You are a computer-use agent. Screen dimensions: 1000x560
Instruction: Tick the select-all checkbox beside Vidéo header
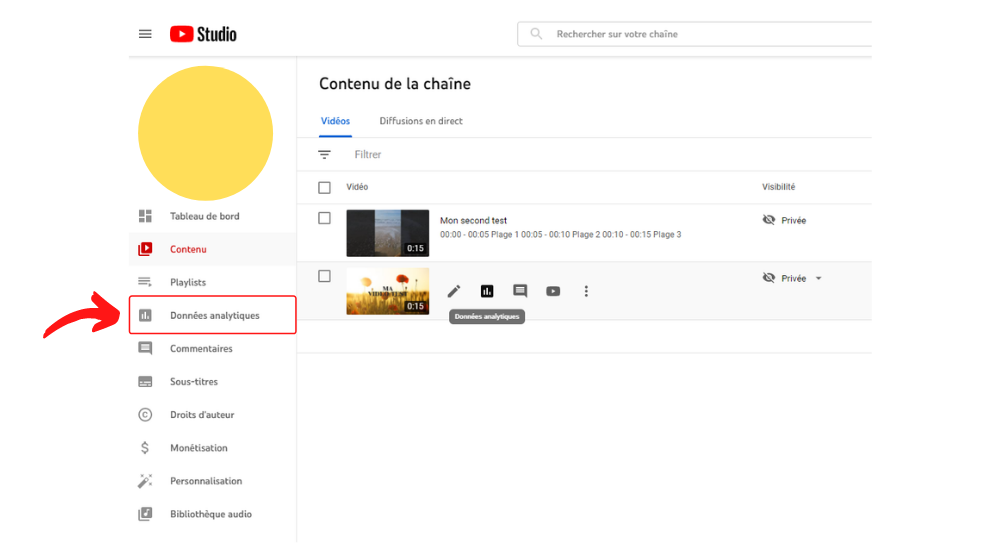(325, 188)
